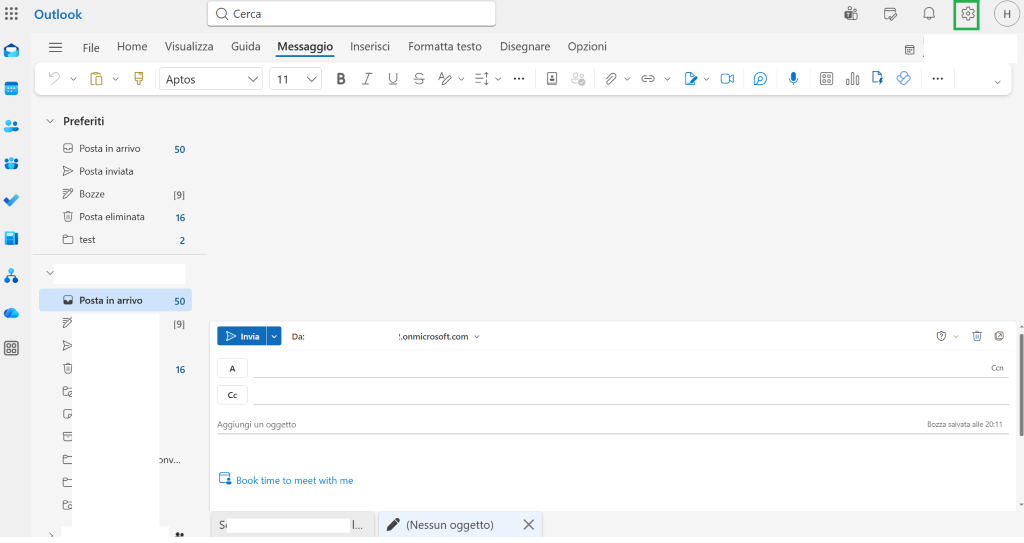Send the message with Invia

242,337
